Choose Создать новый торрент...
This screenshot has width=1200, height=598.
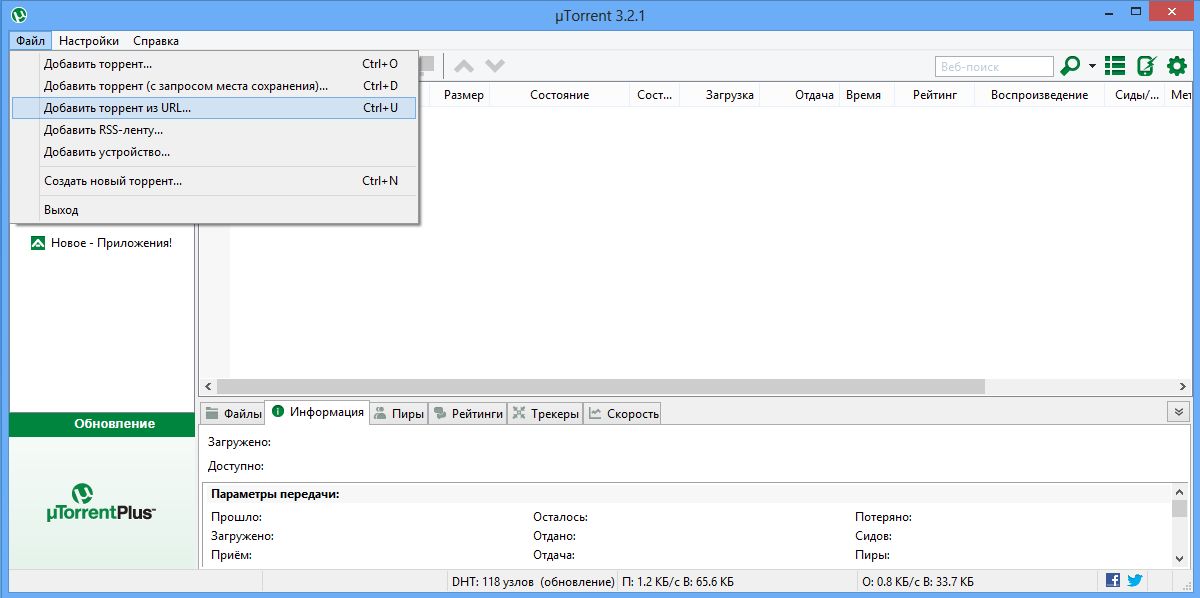point(214,181)
